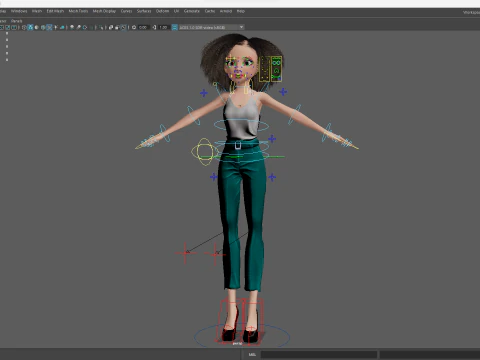Toggle the Isolate Select icon
Viewport: 480px width, 360px height.
click(101, 27)
